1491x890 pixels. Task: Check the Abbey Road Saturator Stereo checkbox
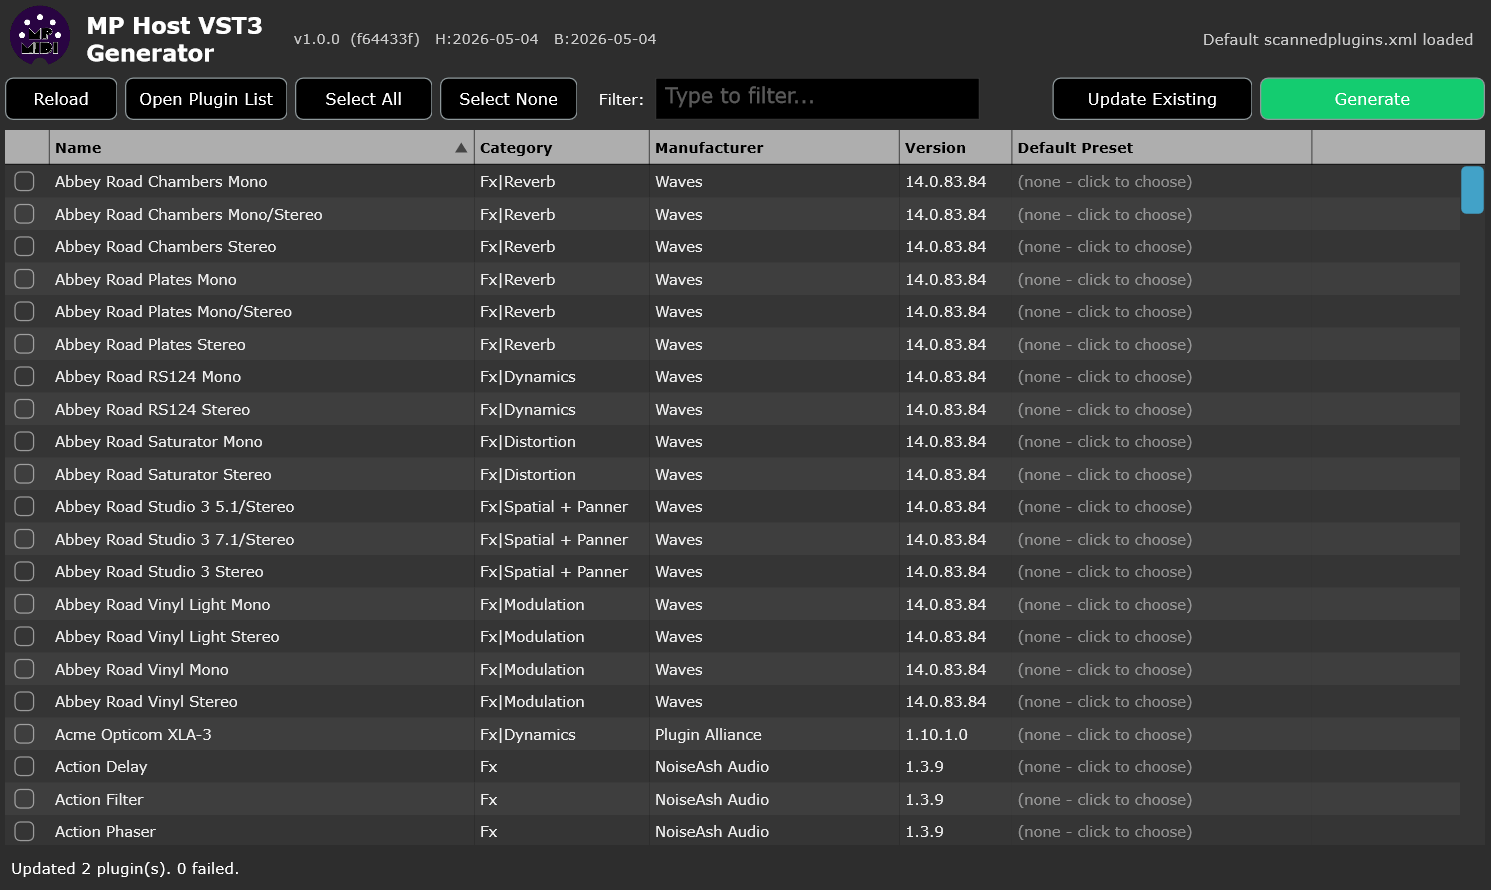click(x=25, y=474)
